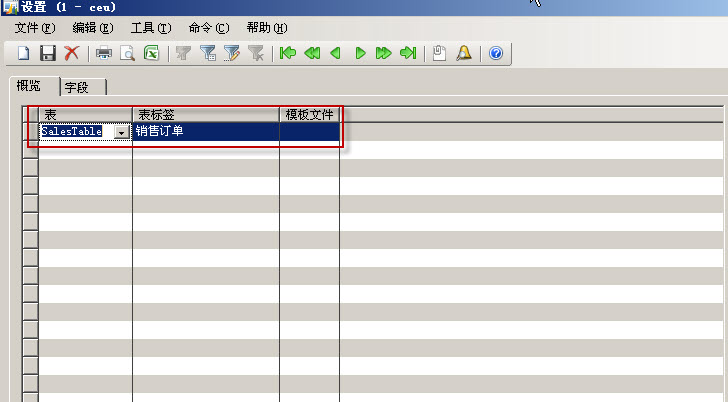Switch to the 字段 tab
728x402 pixels.
[x=84, y=87]
